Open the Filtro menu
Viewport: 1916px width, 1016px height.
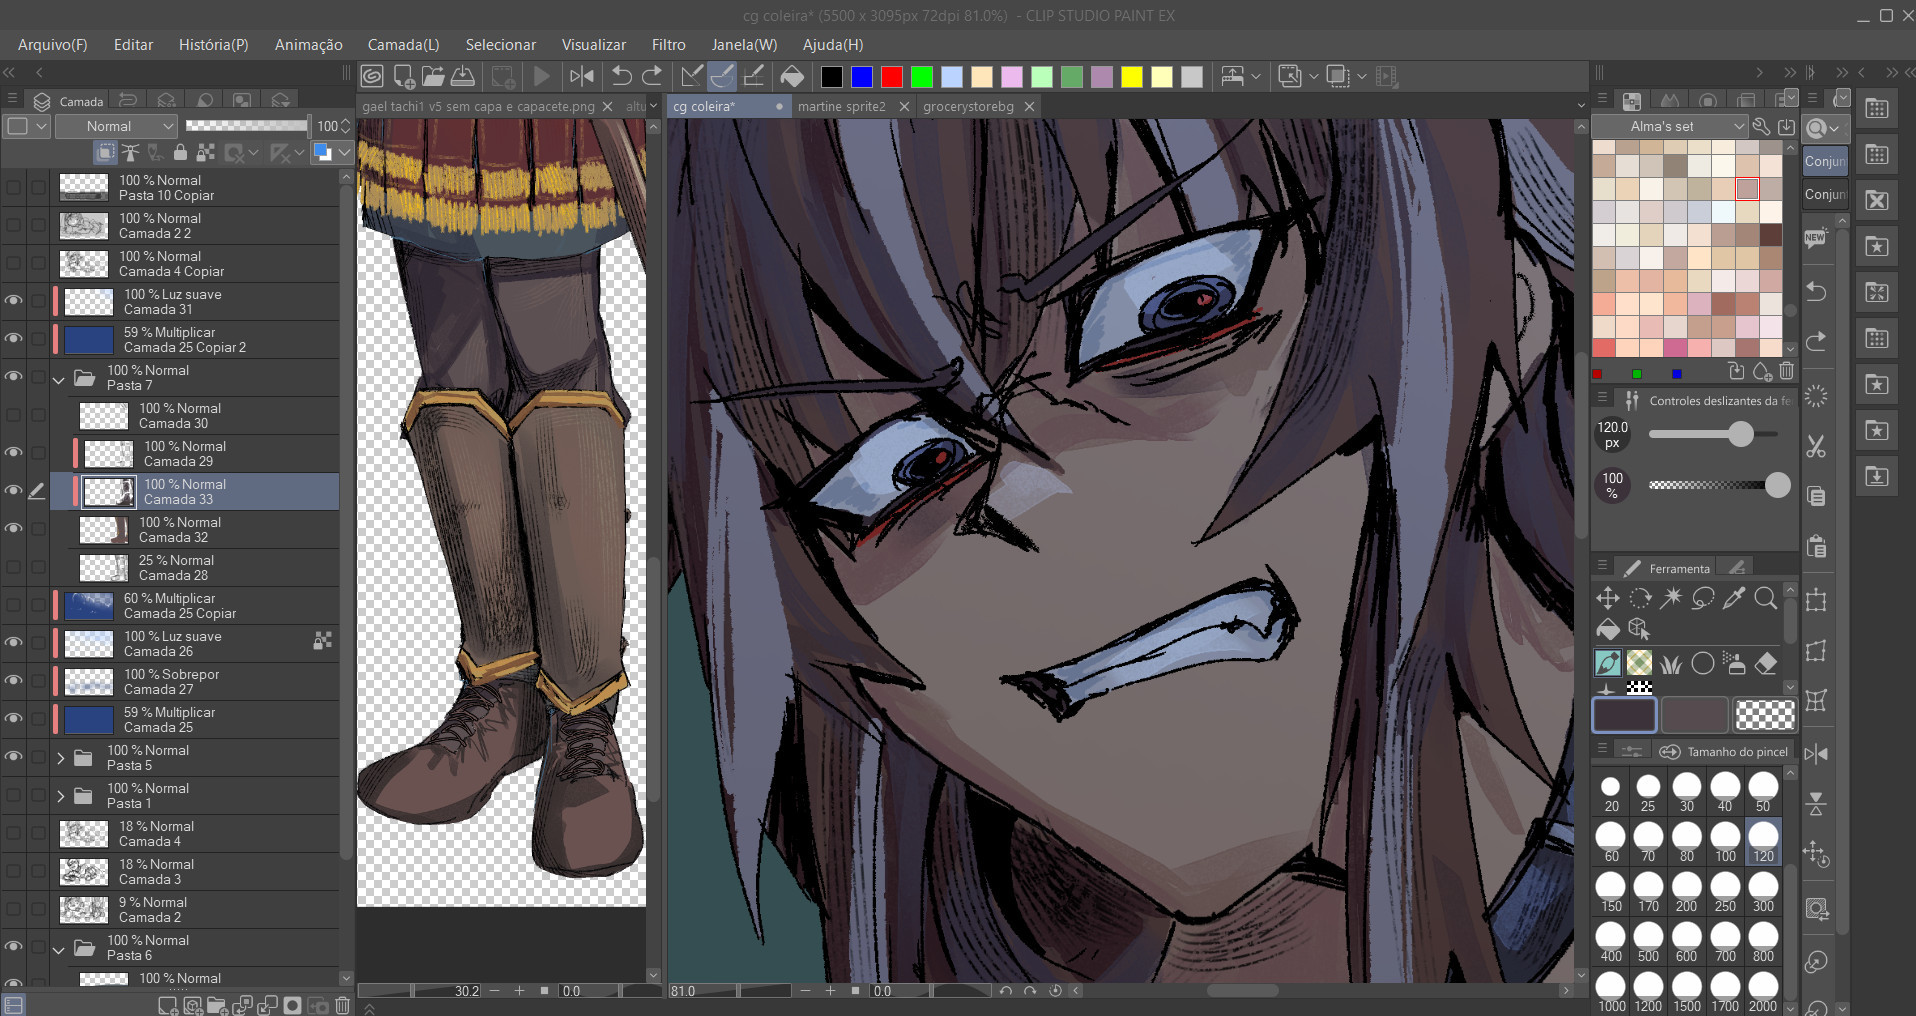pos(668,45)
